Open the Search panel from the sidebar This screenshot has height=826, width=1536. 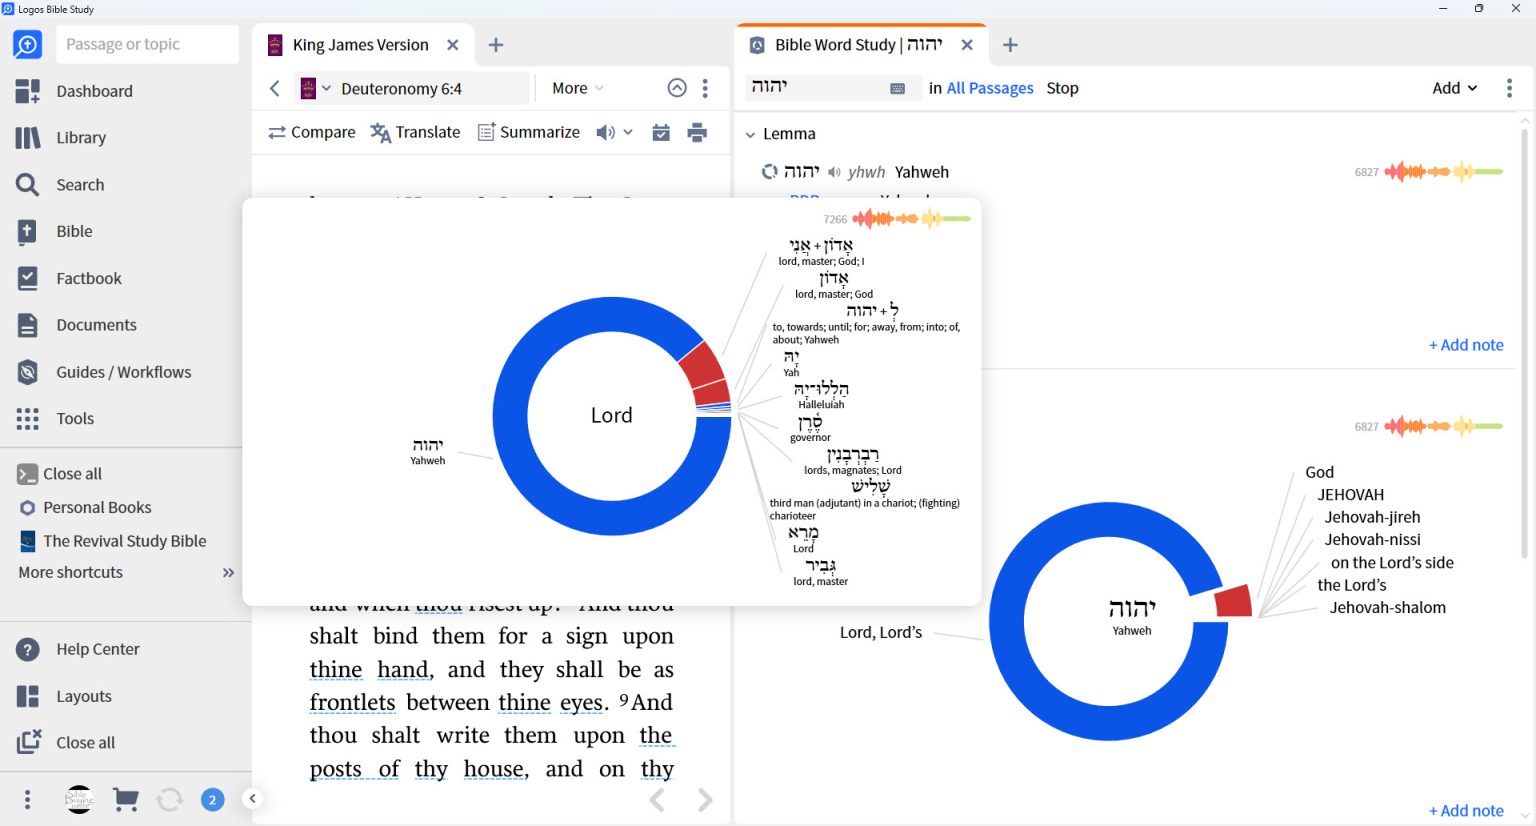coord(80,184)
